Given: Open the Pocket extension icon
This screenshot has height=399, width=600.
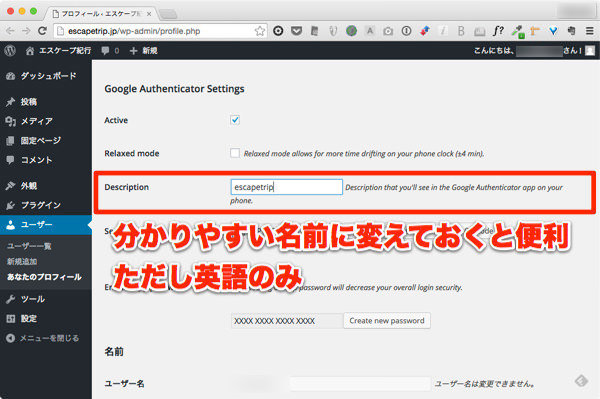Looking at the screenshot, I should pyautogui.click(x=297, y=31).
